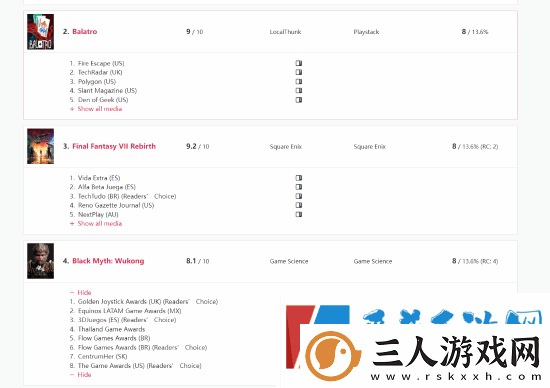Click the LocalThunk developer name
Screen dimensions: 550x388
[x=285, y=32]
